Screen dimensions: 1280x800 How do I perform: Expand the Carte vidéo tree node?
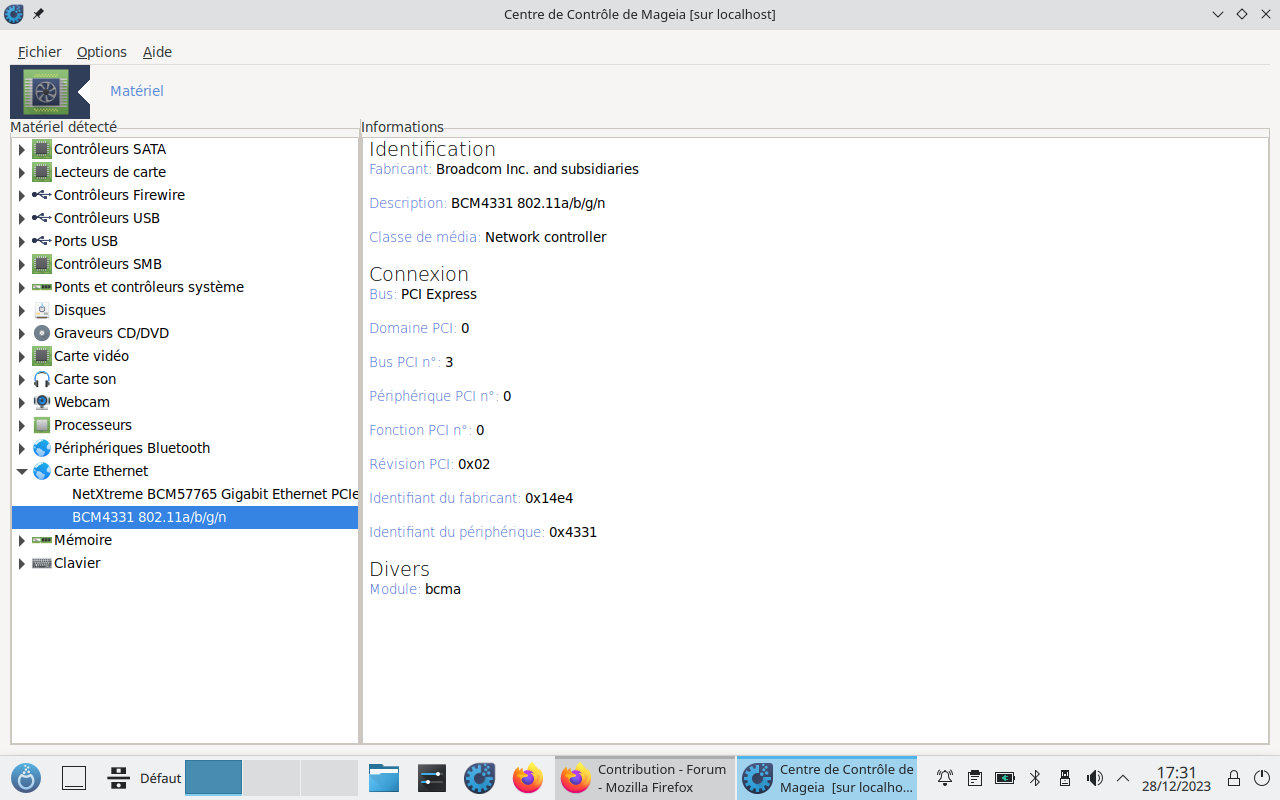[21, 356]
